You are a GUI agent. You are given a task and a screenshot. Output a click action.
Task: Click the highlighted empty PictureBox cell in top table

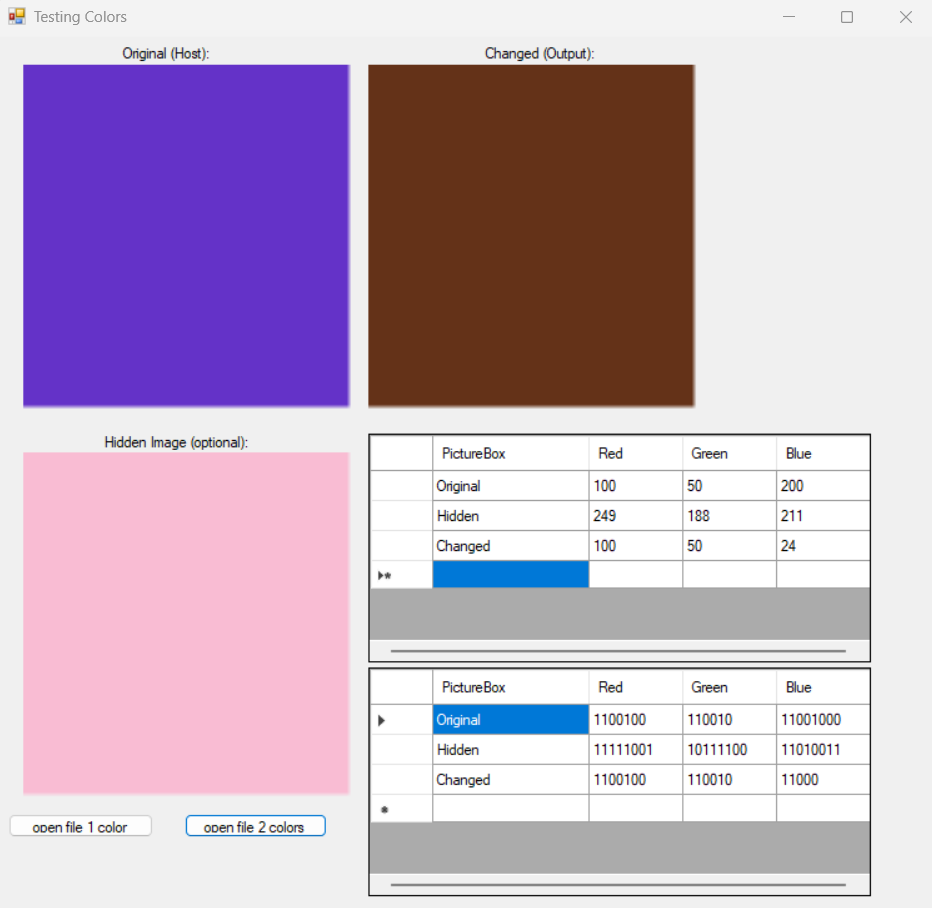pyautogui.click(x=510, y=575)
